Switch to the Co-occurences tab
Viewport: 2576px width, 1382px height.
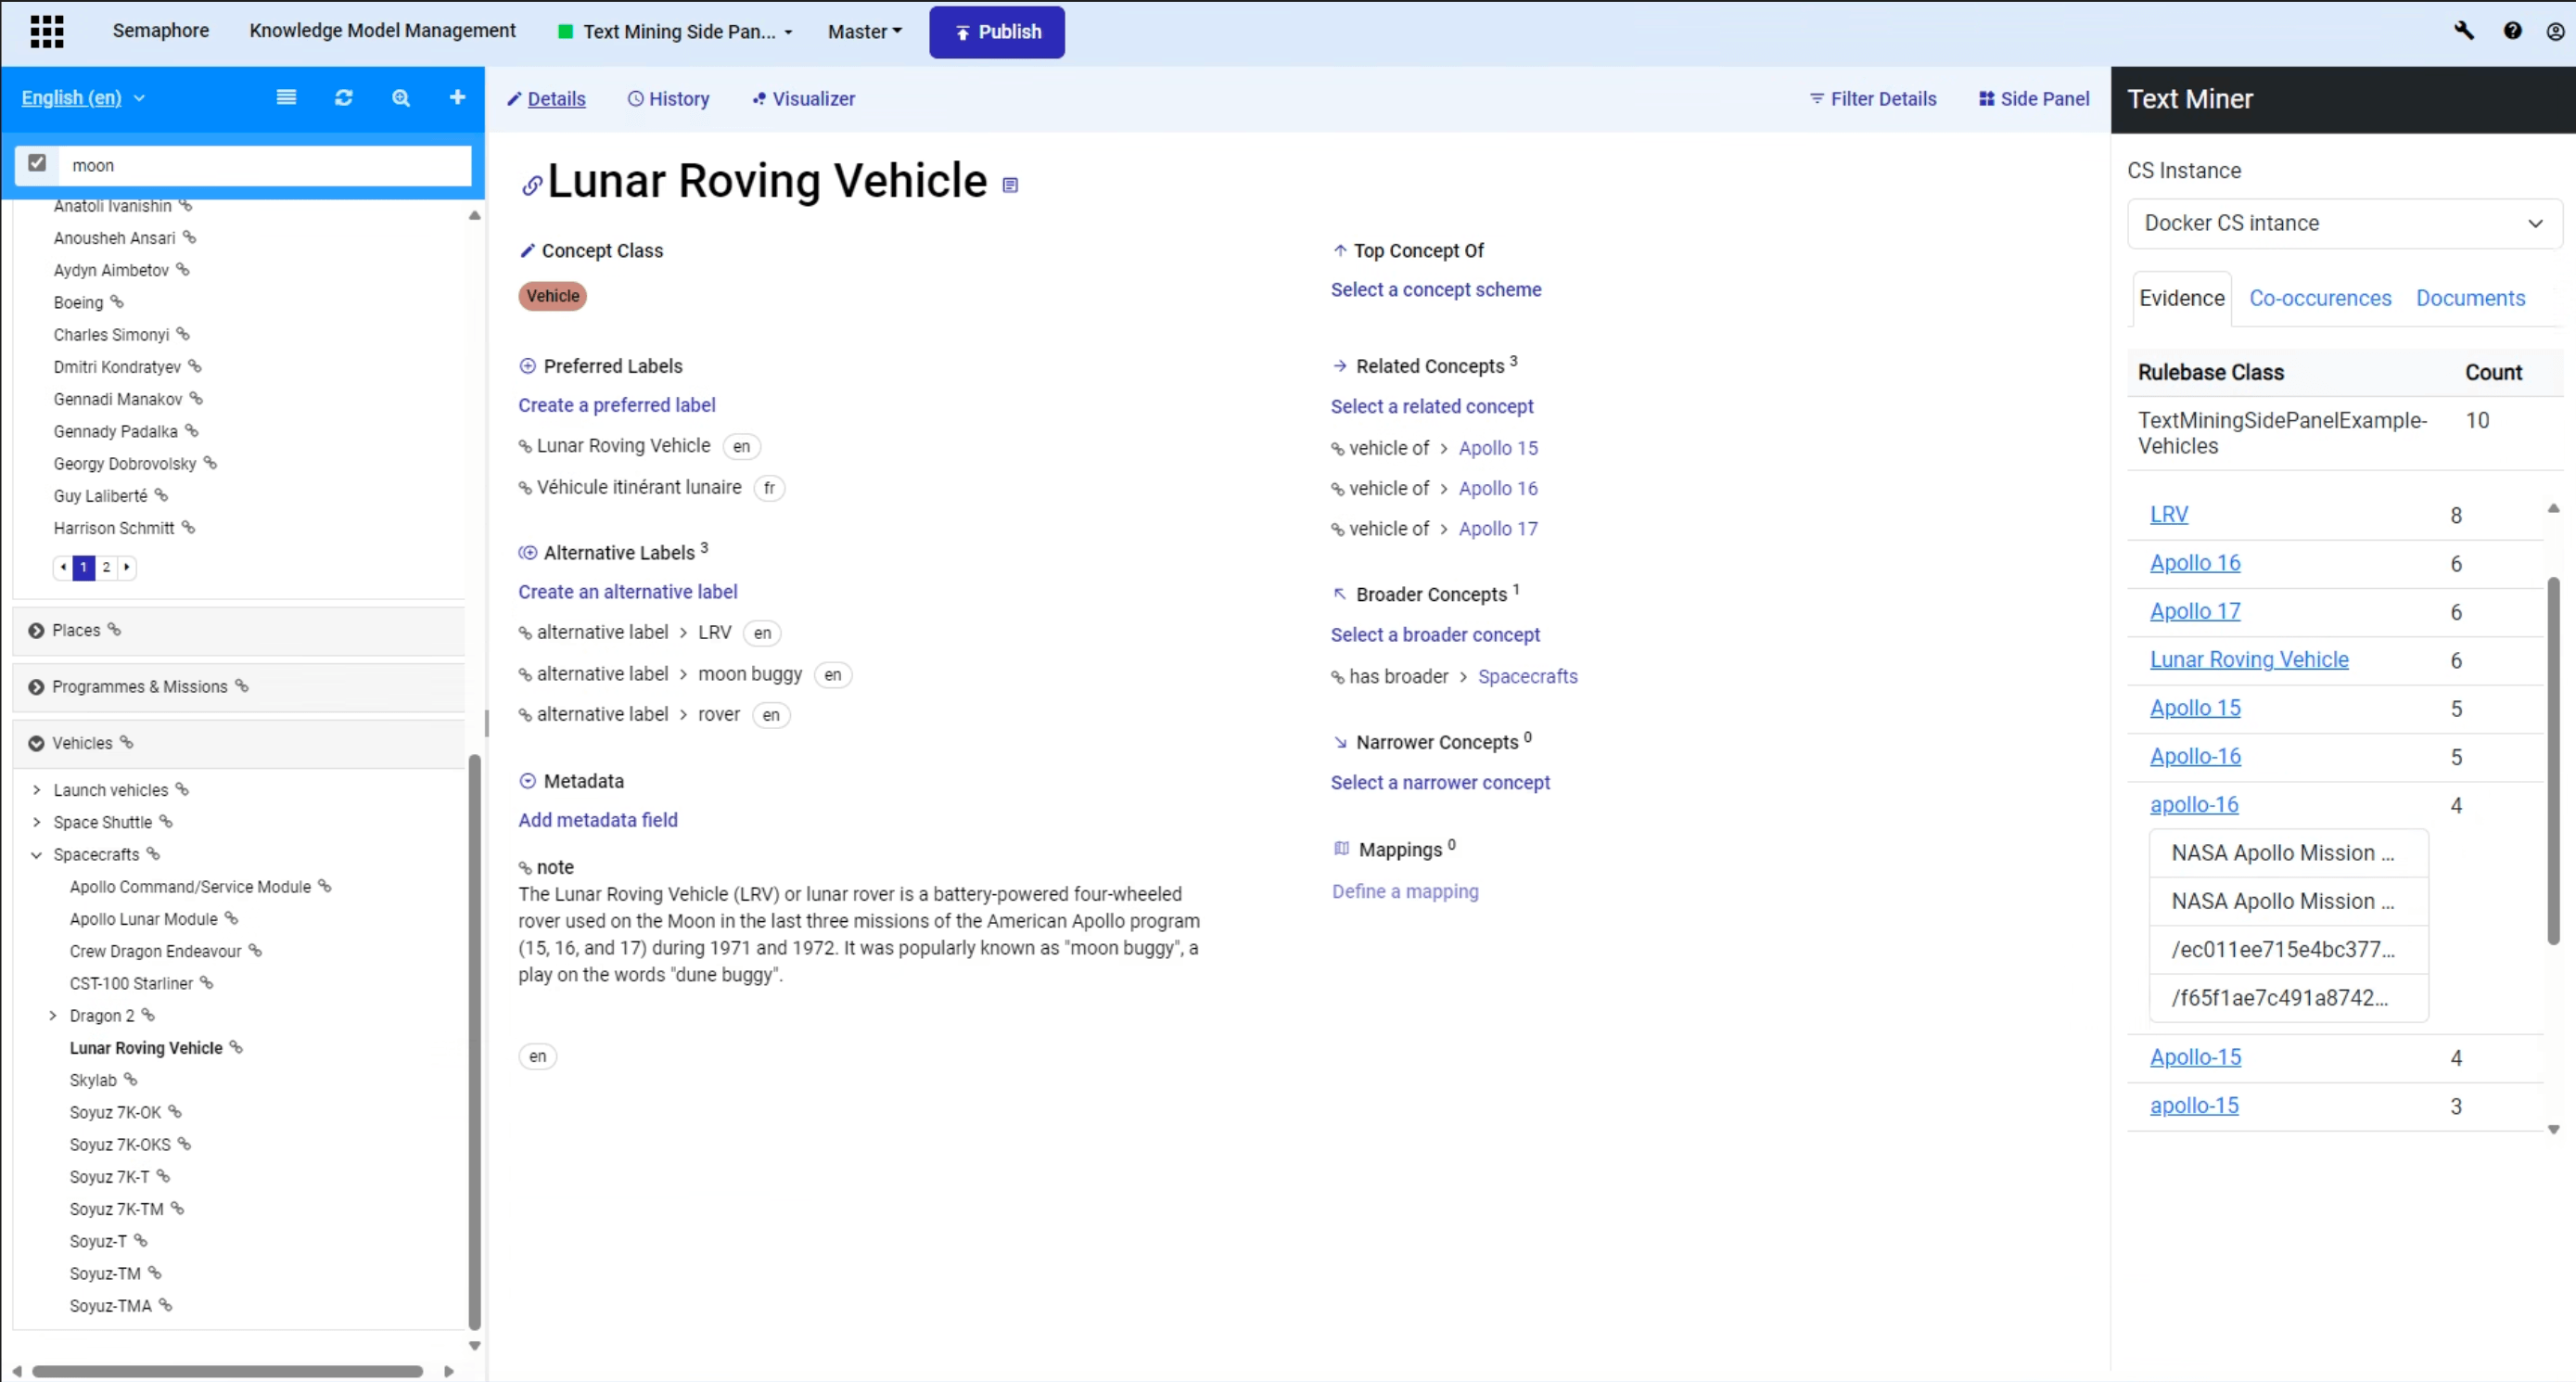[2319, 298]
